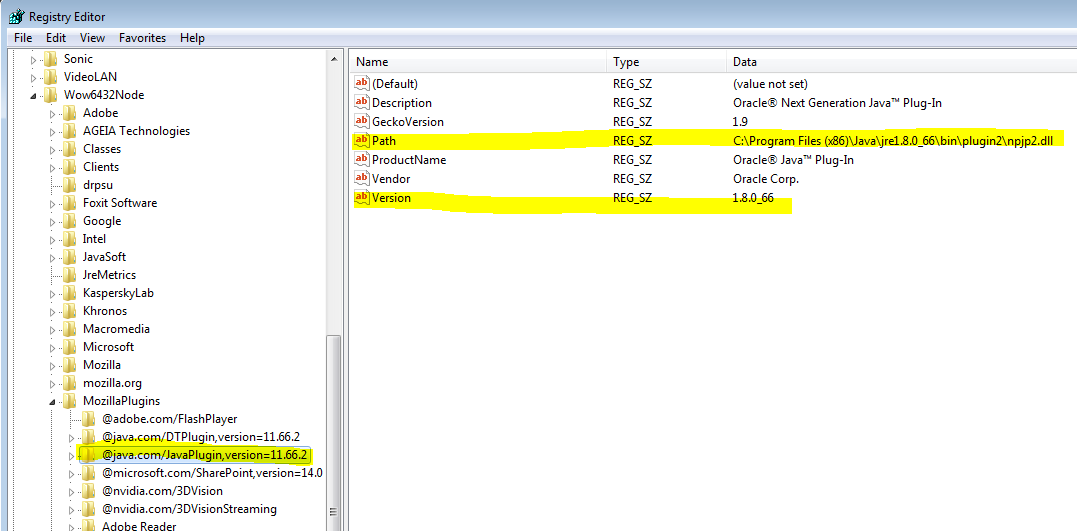Click the tree pane scroll up arrow

[335, 60]
